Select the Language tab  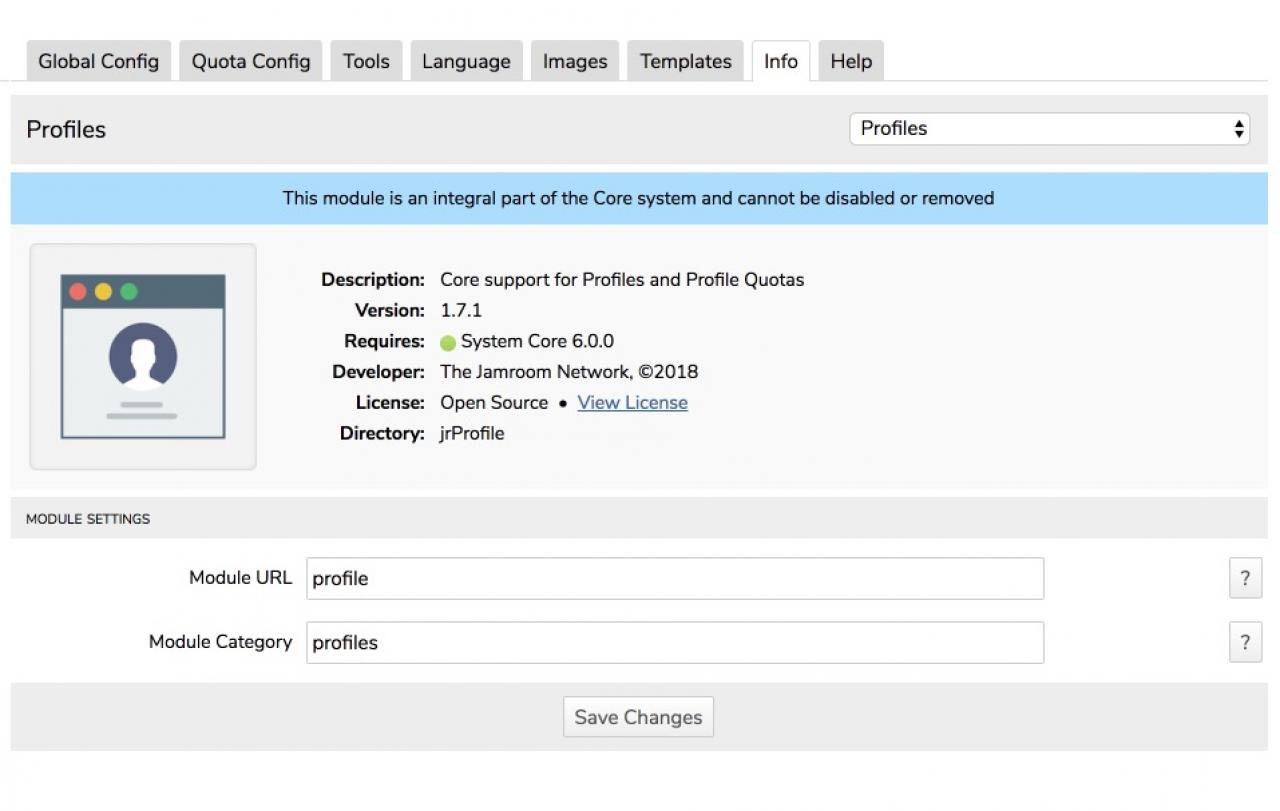tap(466, 61)
